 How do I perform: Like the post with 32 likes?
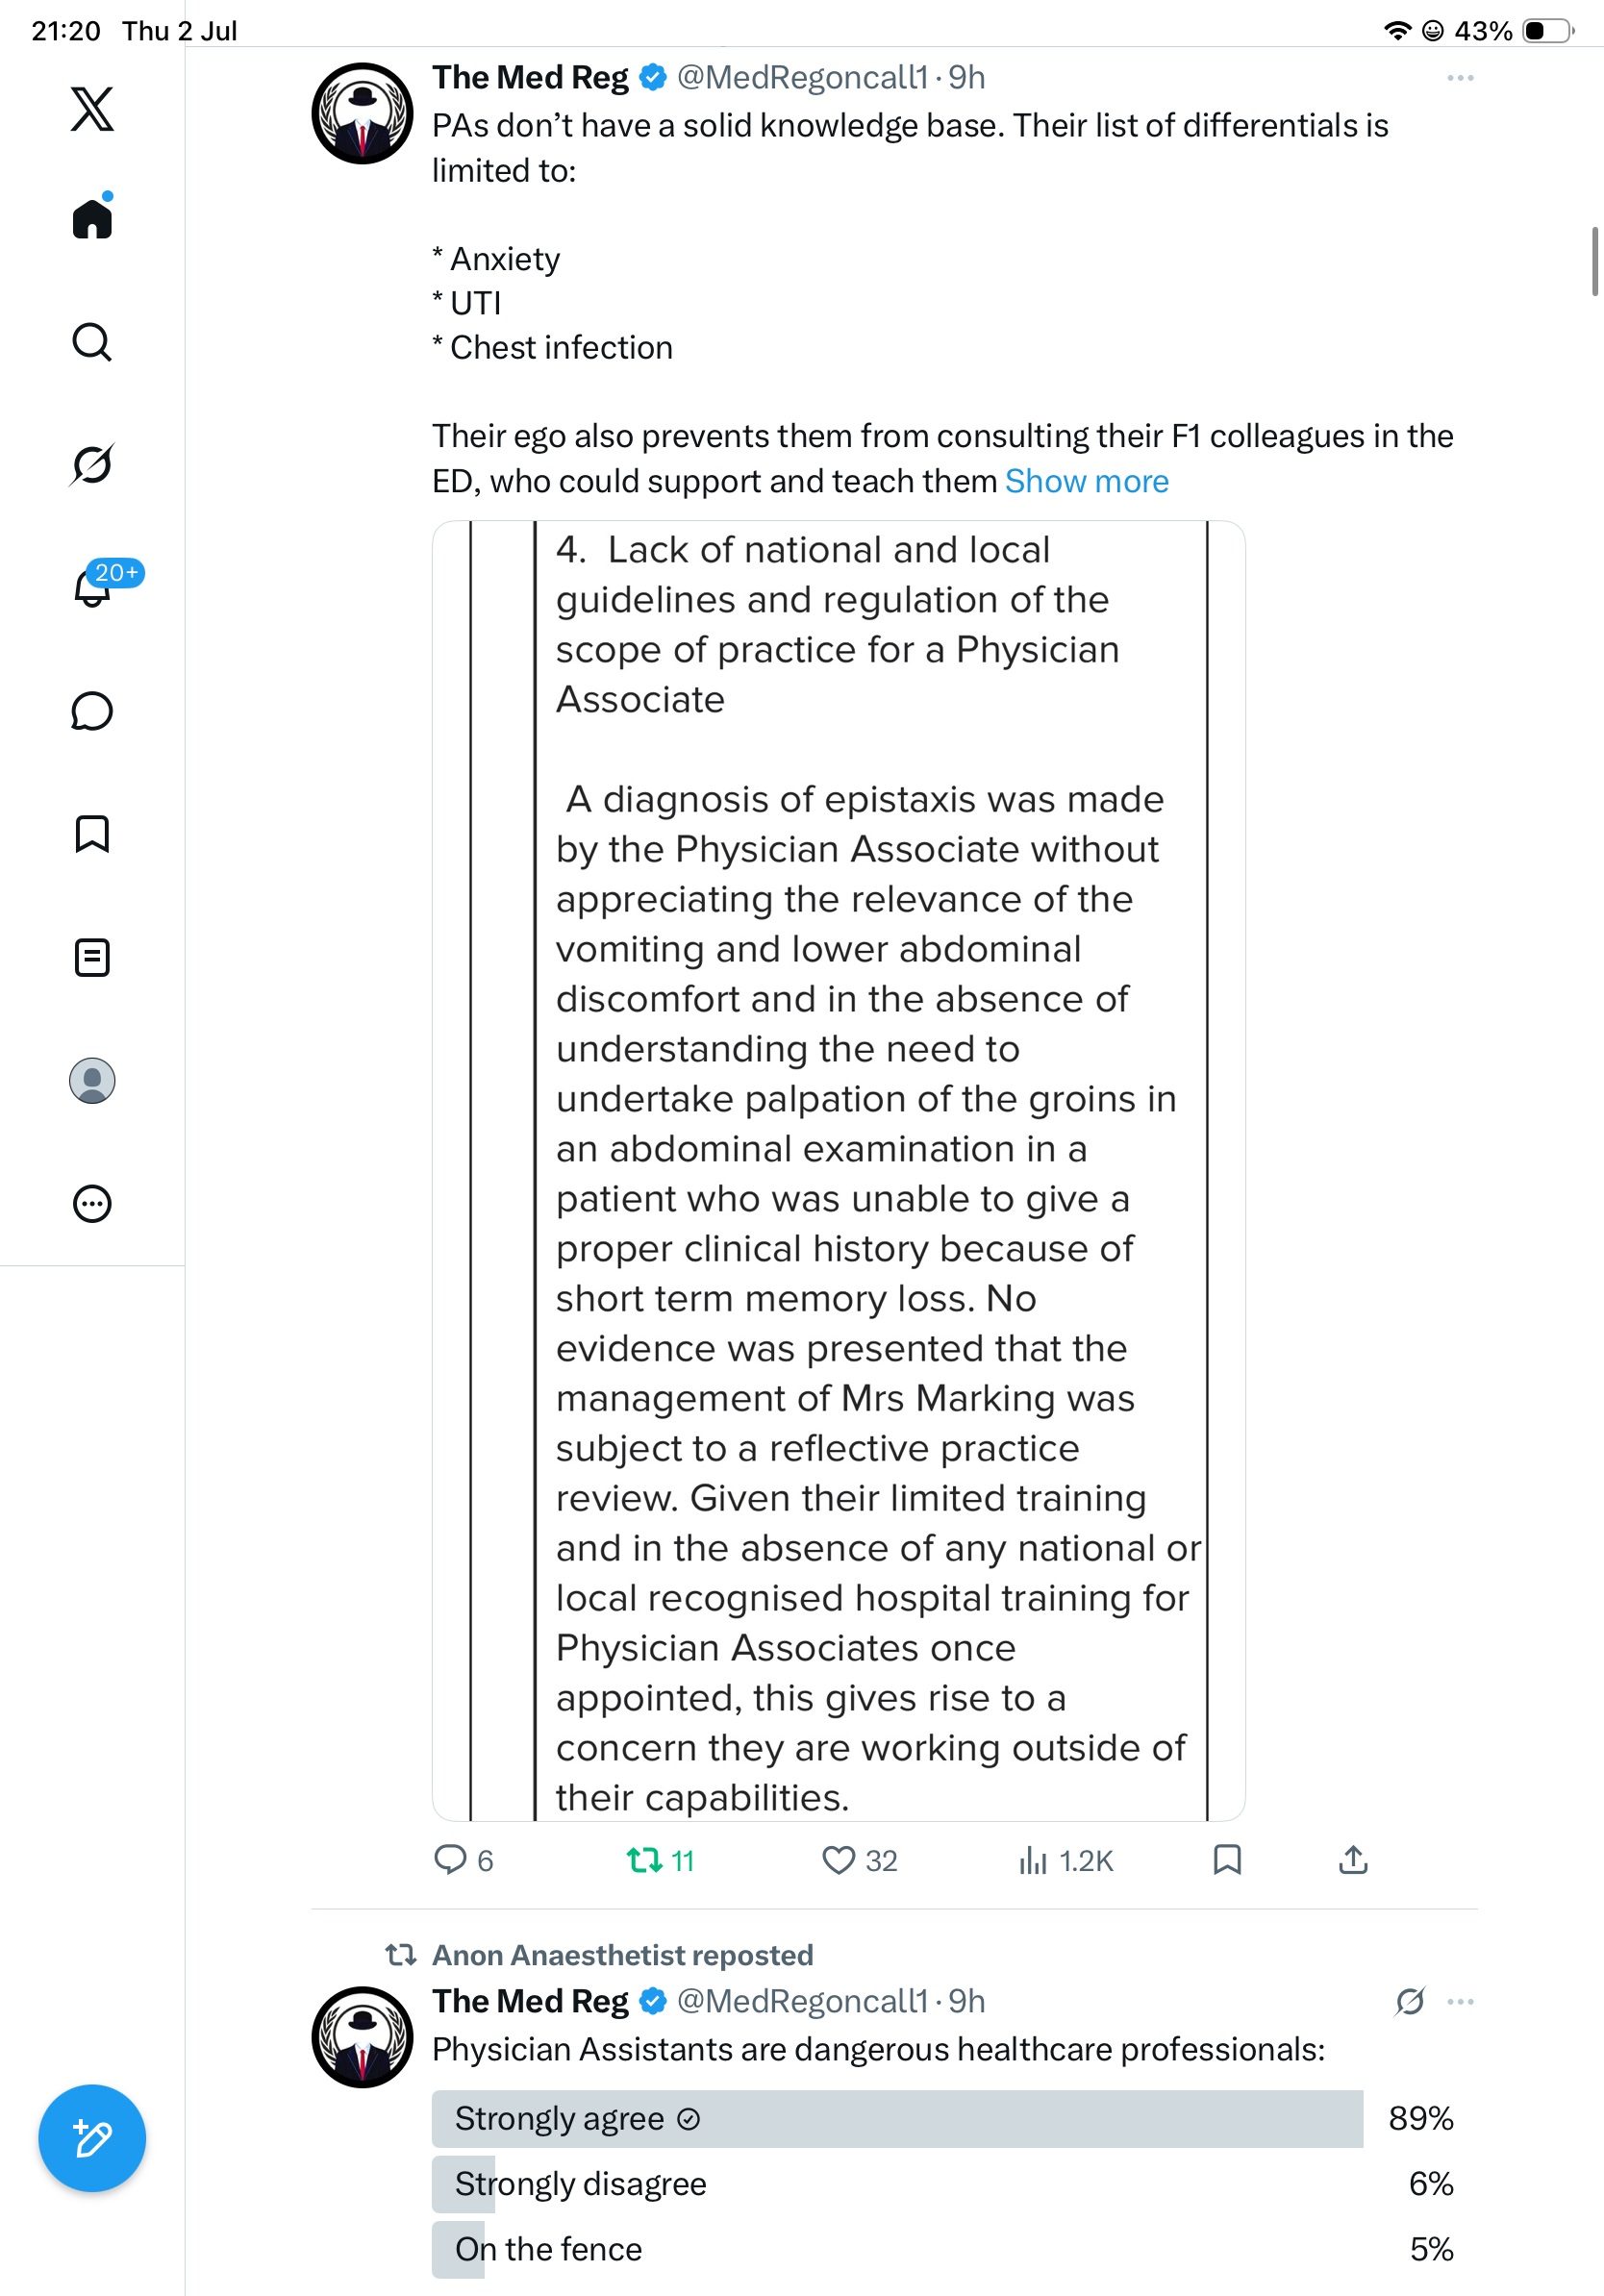[x=859, y=1860]
